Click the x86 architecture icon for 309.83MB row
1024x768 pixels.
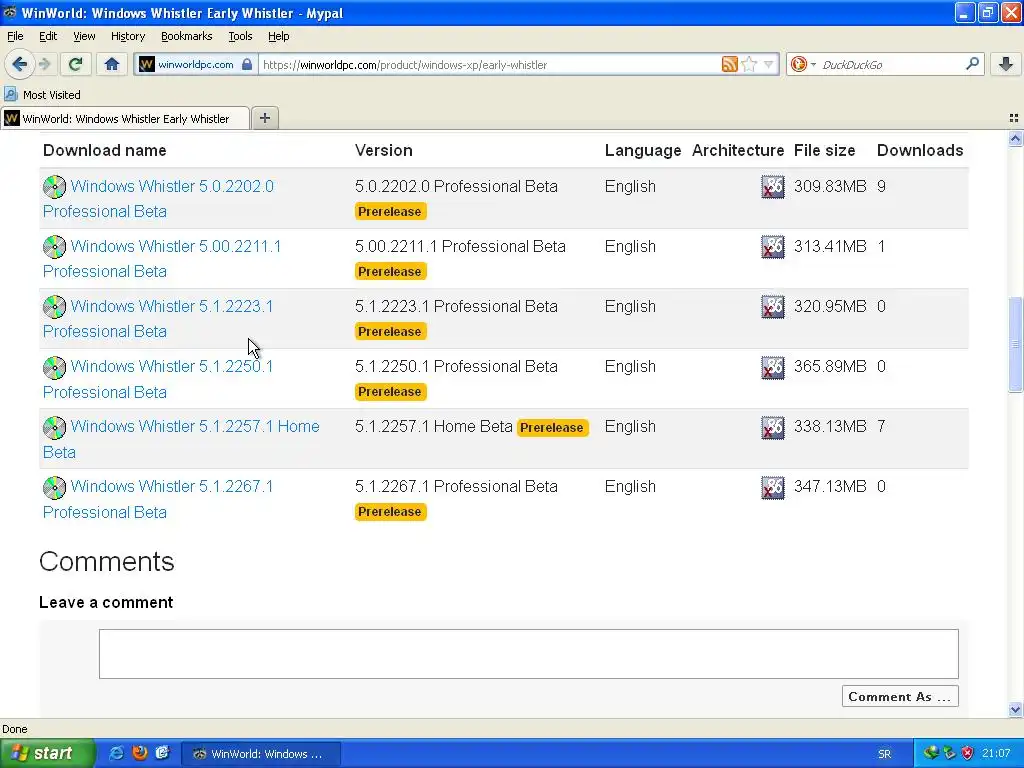(773, 187)
